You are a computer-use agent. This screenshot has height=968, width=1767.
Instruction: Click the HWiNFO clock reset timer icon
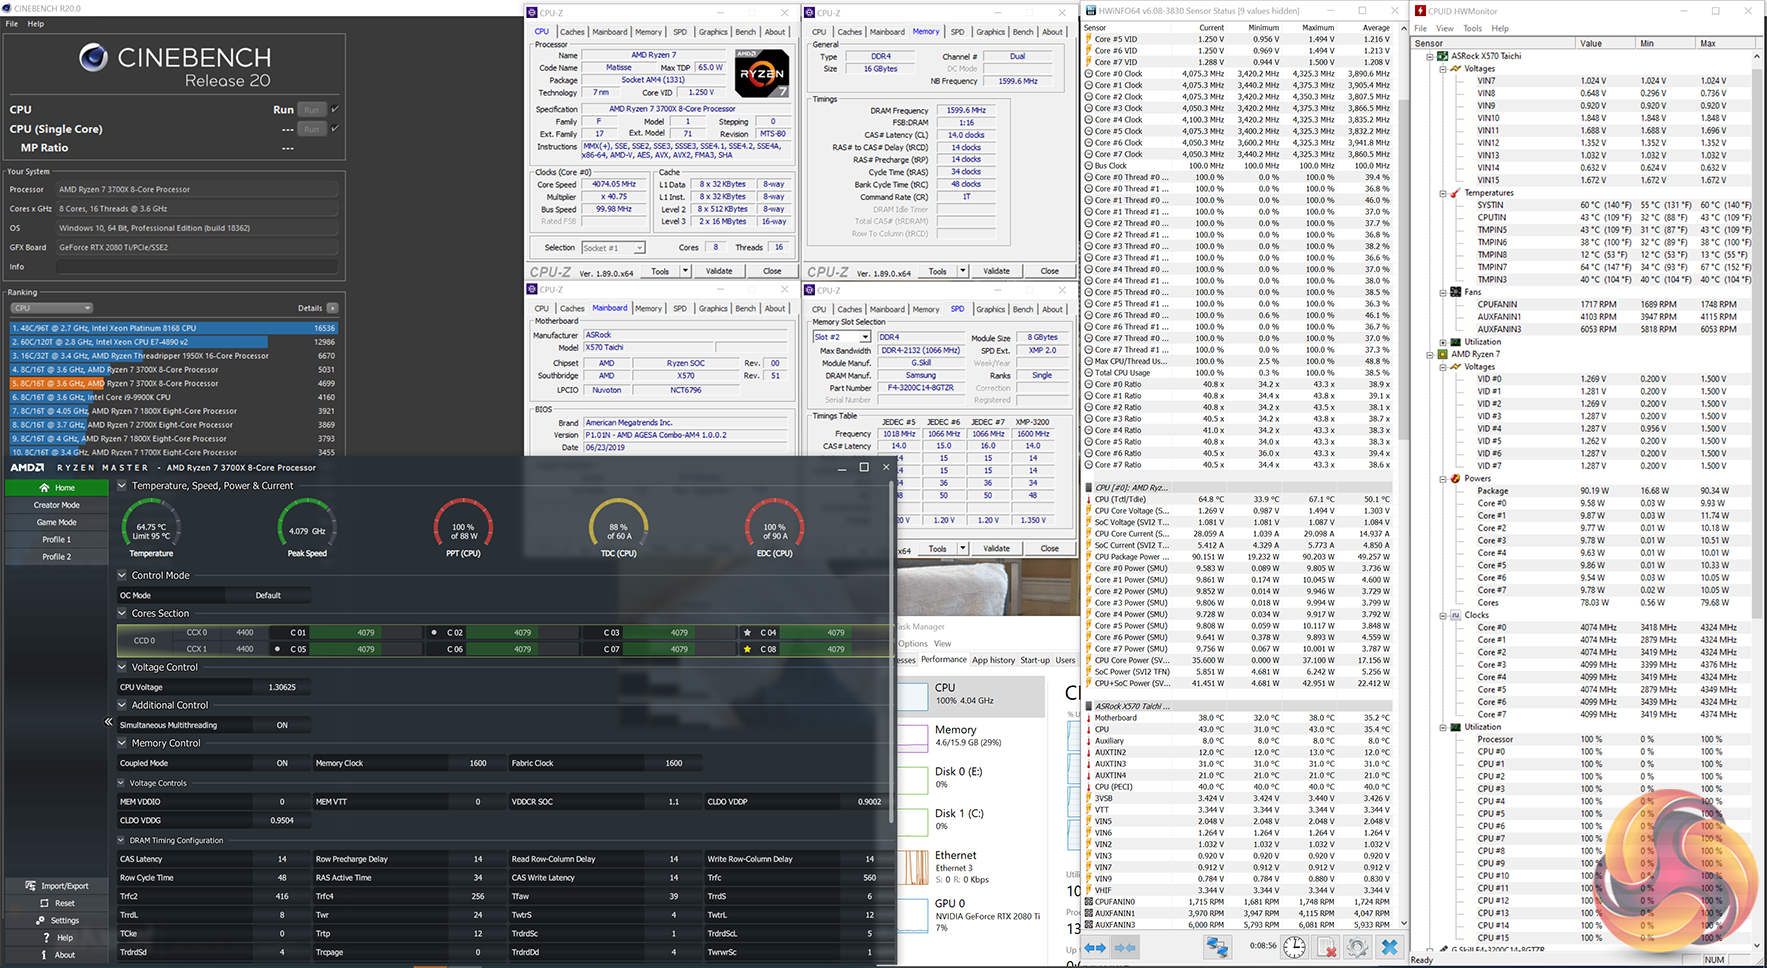click(1294, 947)
